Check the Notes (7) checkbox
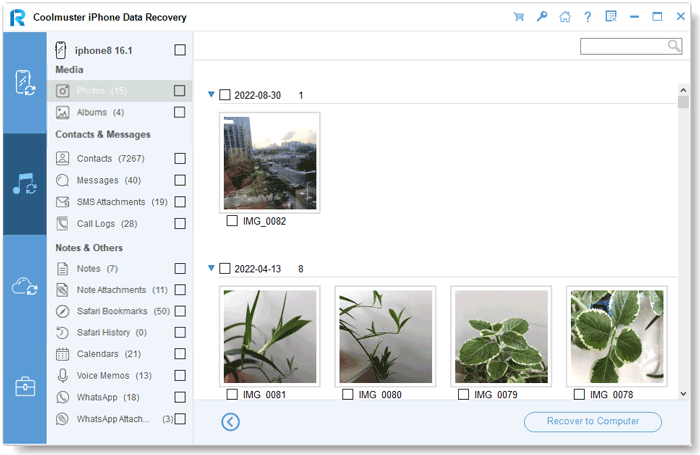This screenshot has height=455, width=700. point(180,268)
